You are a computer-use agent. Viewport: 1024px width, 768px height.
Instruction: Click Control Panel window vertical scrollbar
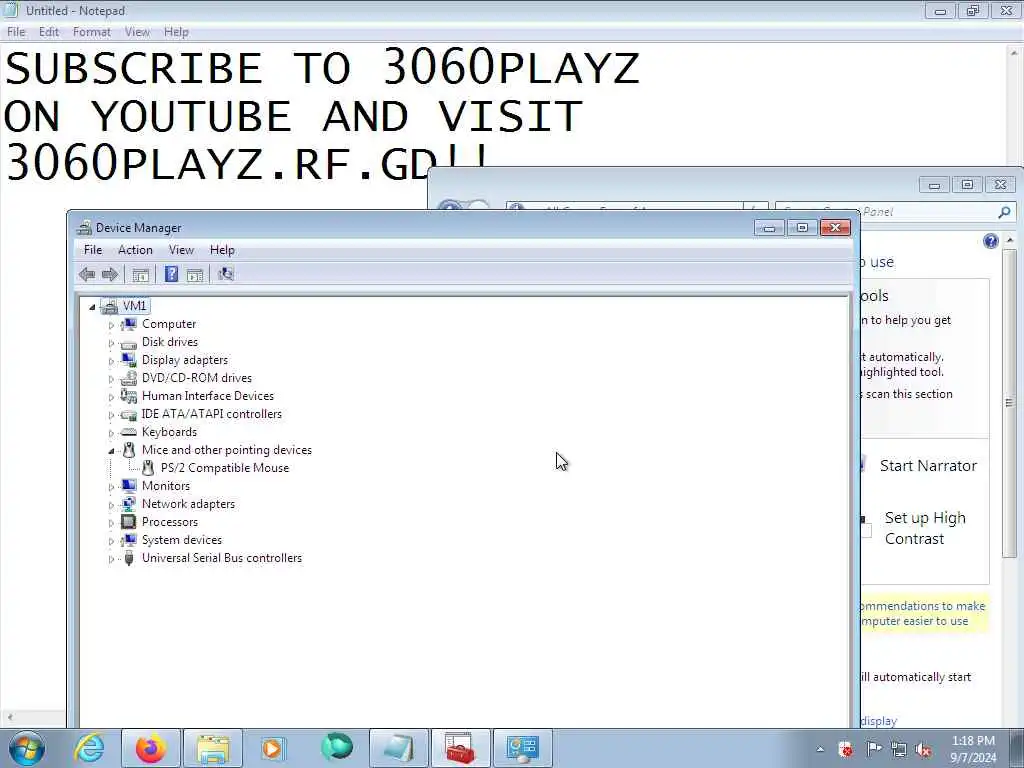[x=1010, y=405]
